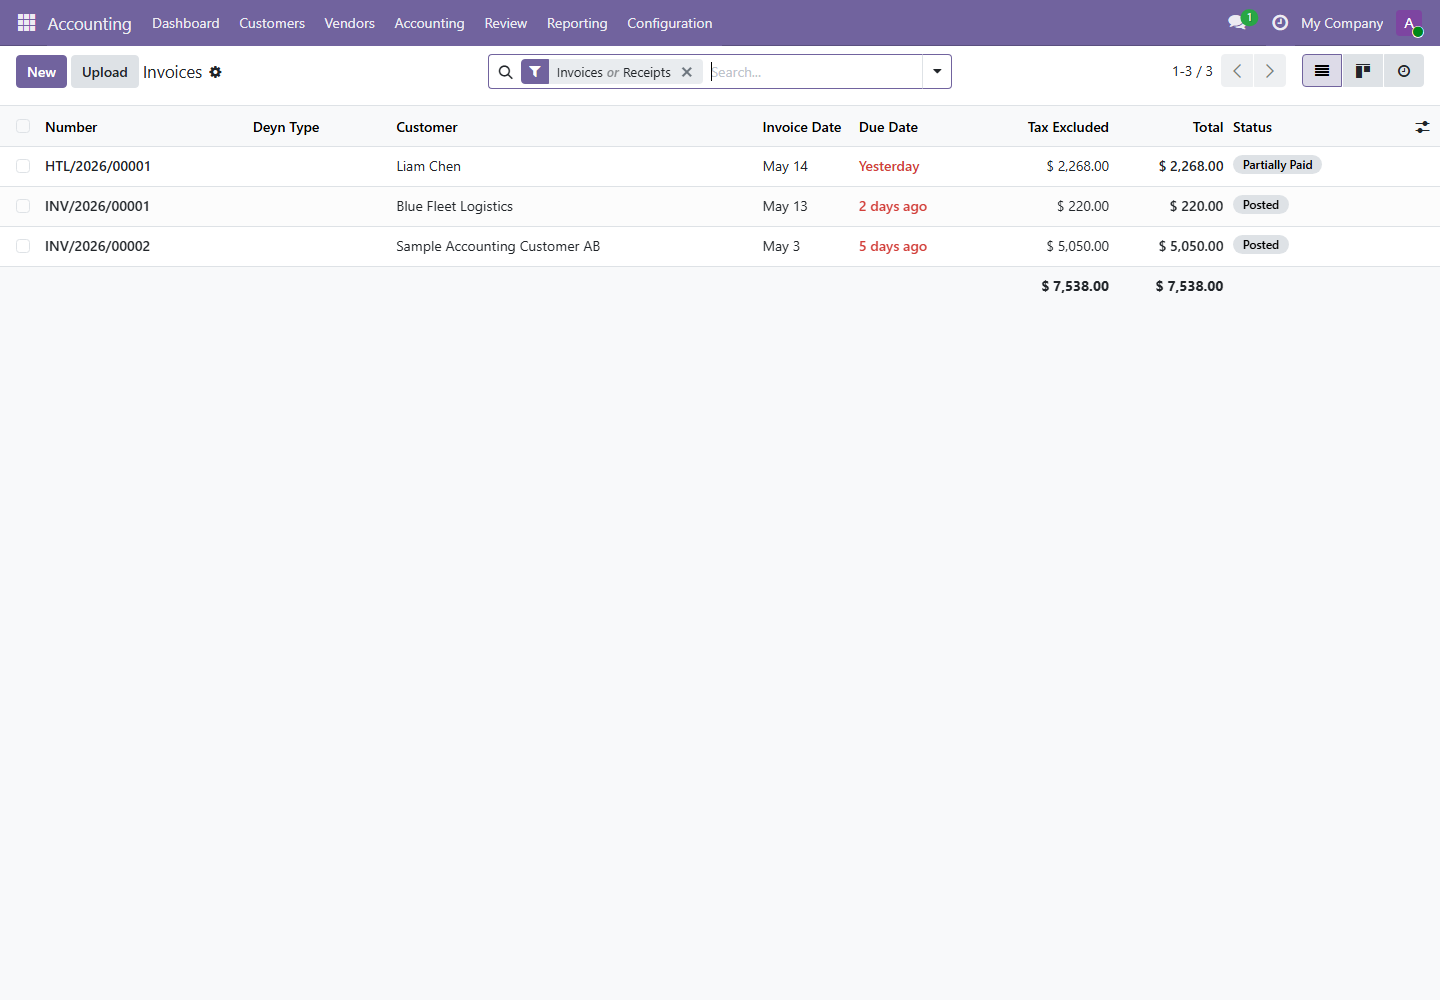Click the Invoices breadcrumb title
1440x1000 pixels.
tap(172, 72)
